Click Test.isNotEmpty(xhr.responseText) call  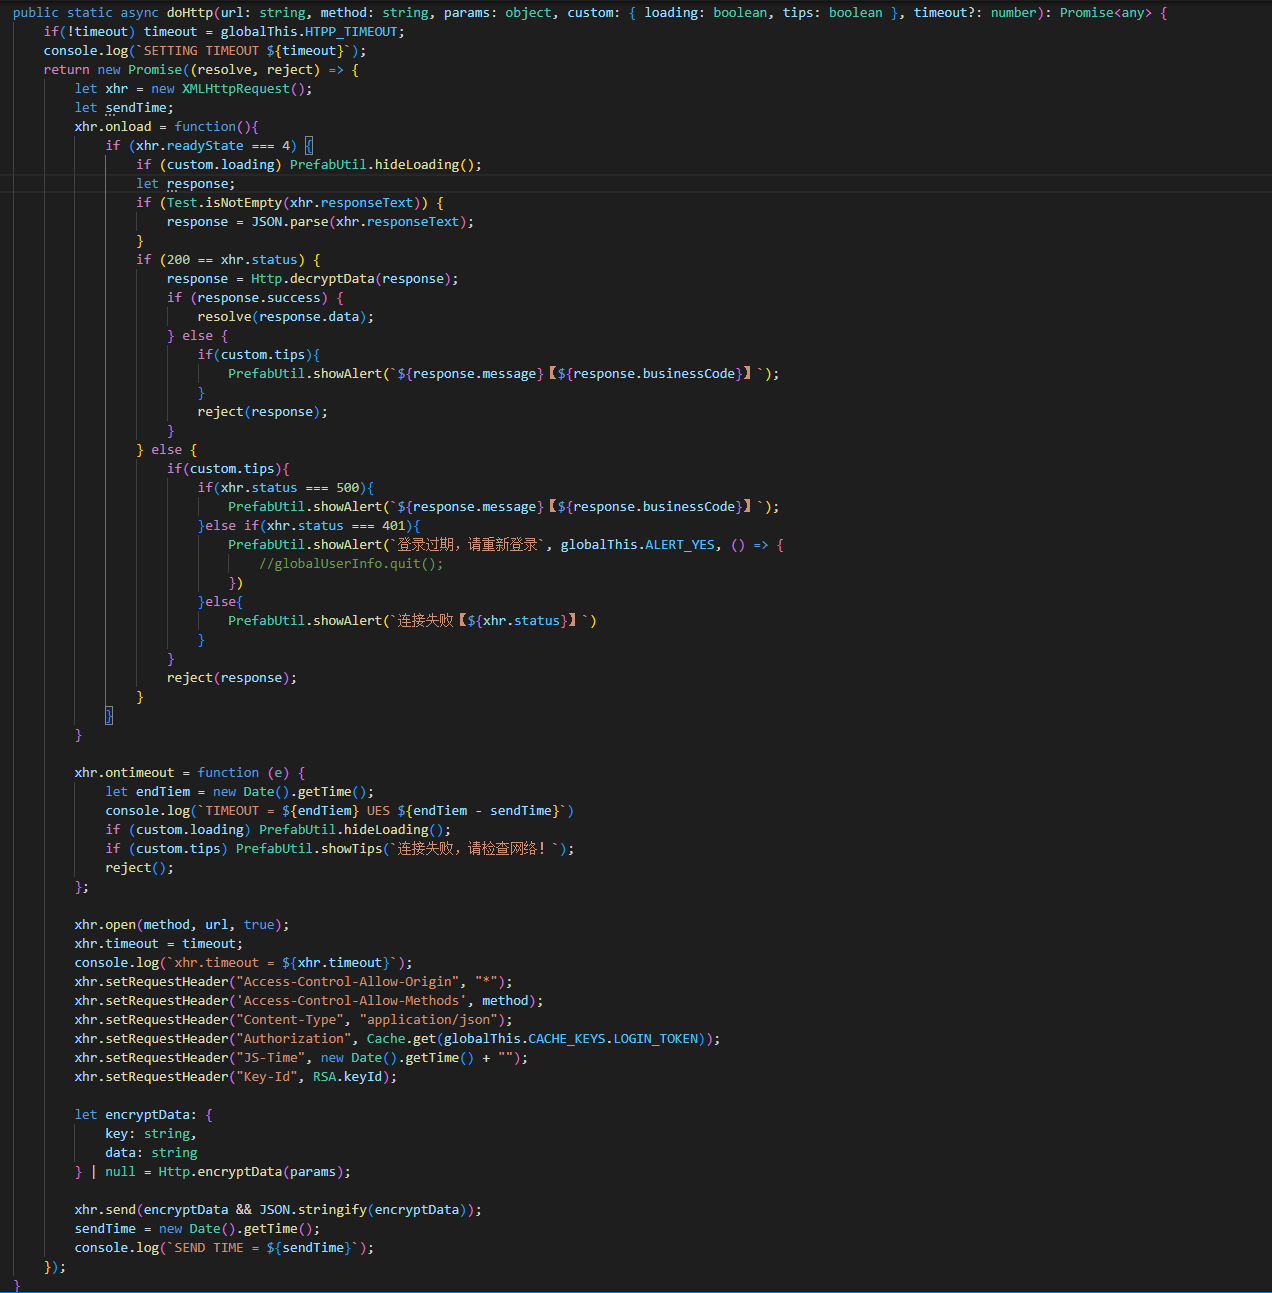[x=297, y=203]
